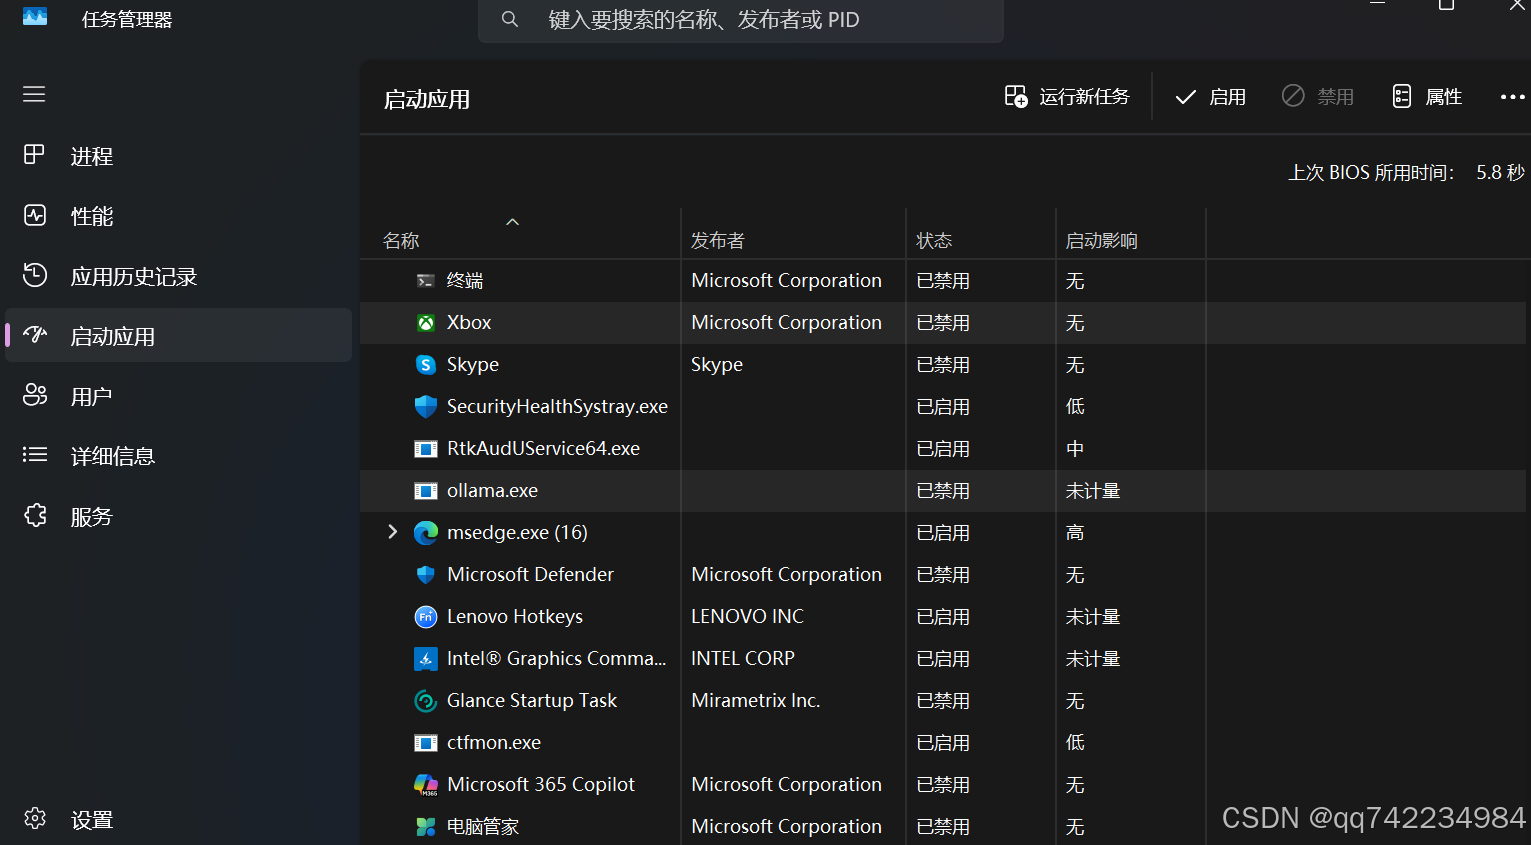Switch to the 进程 tab
This screenshot has width=1531, height=845.
tap(179, 156)
